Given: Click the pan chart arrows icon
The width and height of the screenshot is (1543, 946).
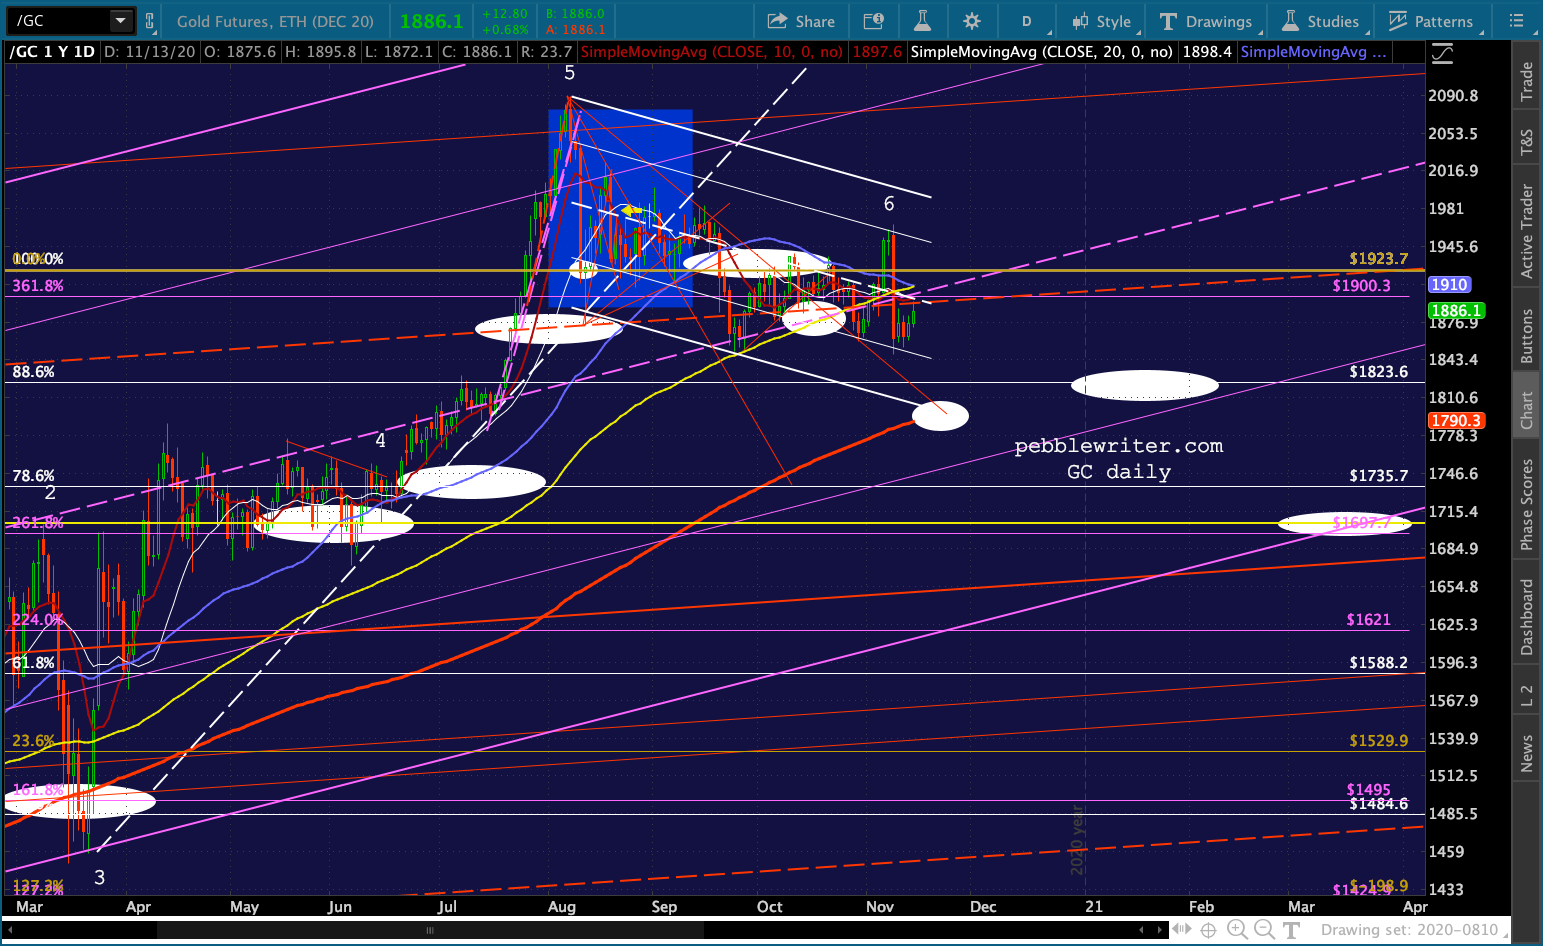Looking at the screenshot, I should (x=1180, y=930).
